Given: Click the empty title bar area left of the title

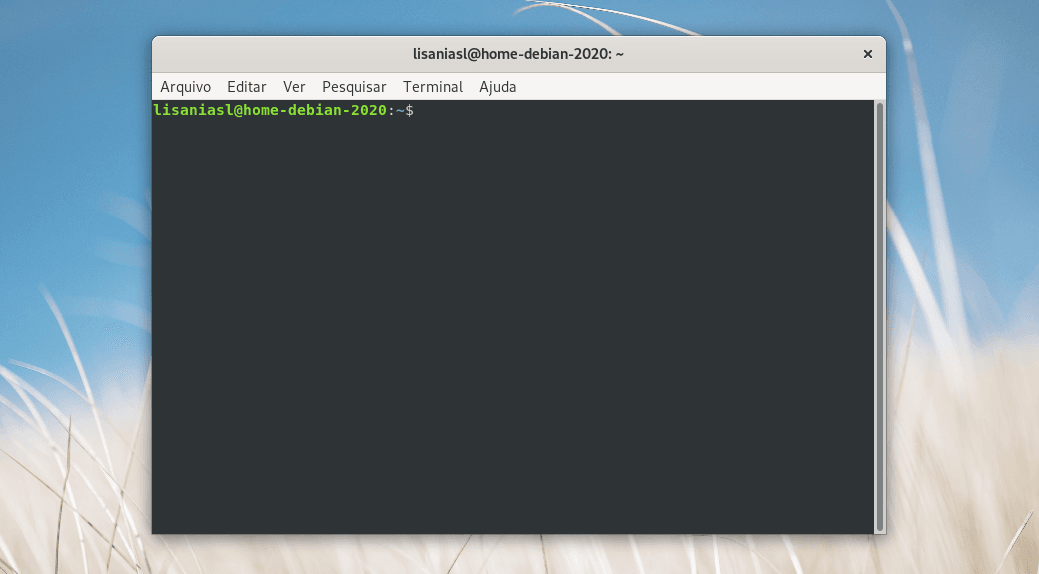Looking at the screenshot, I should click(280, 54).
